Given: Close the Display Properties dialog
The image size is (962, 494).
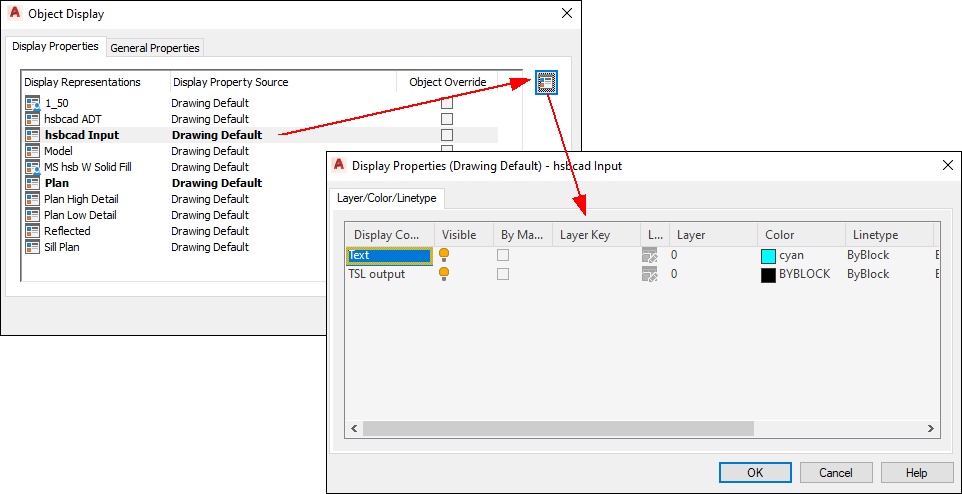Looking at the screenshot, I should tap(947, 165).
